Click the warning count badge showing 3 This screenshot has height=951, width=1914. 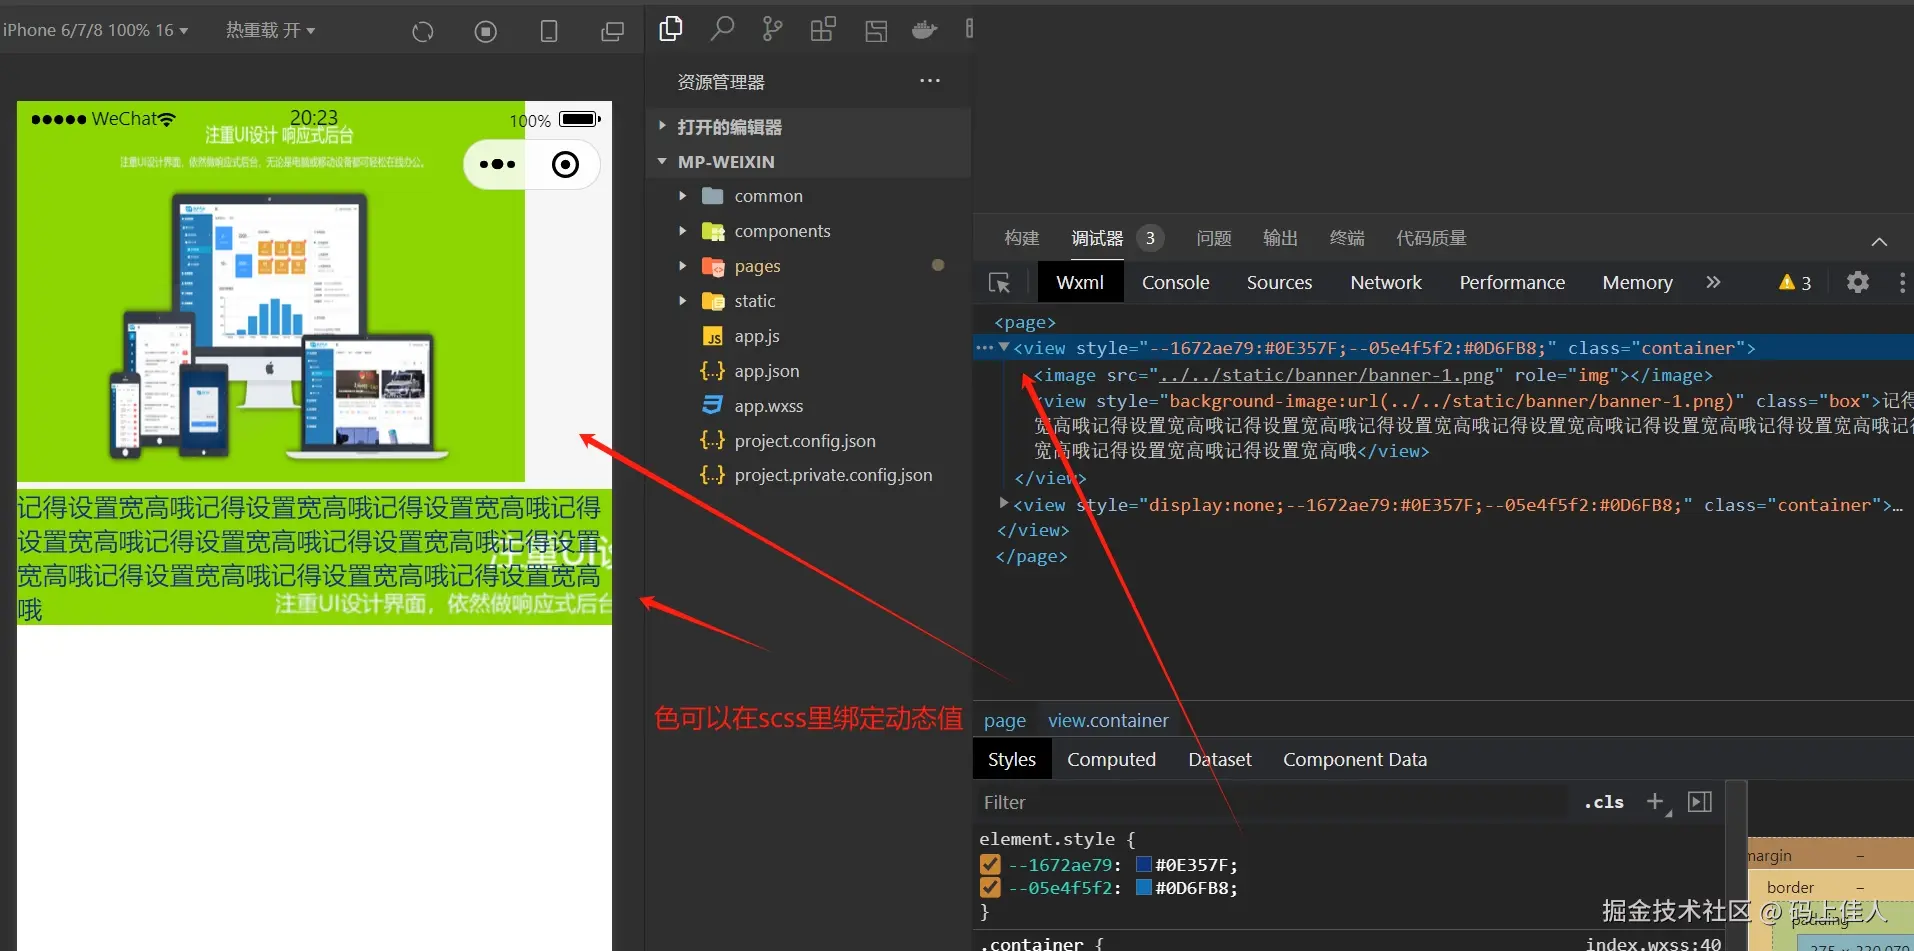1795,283
